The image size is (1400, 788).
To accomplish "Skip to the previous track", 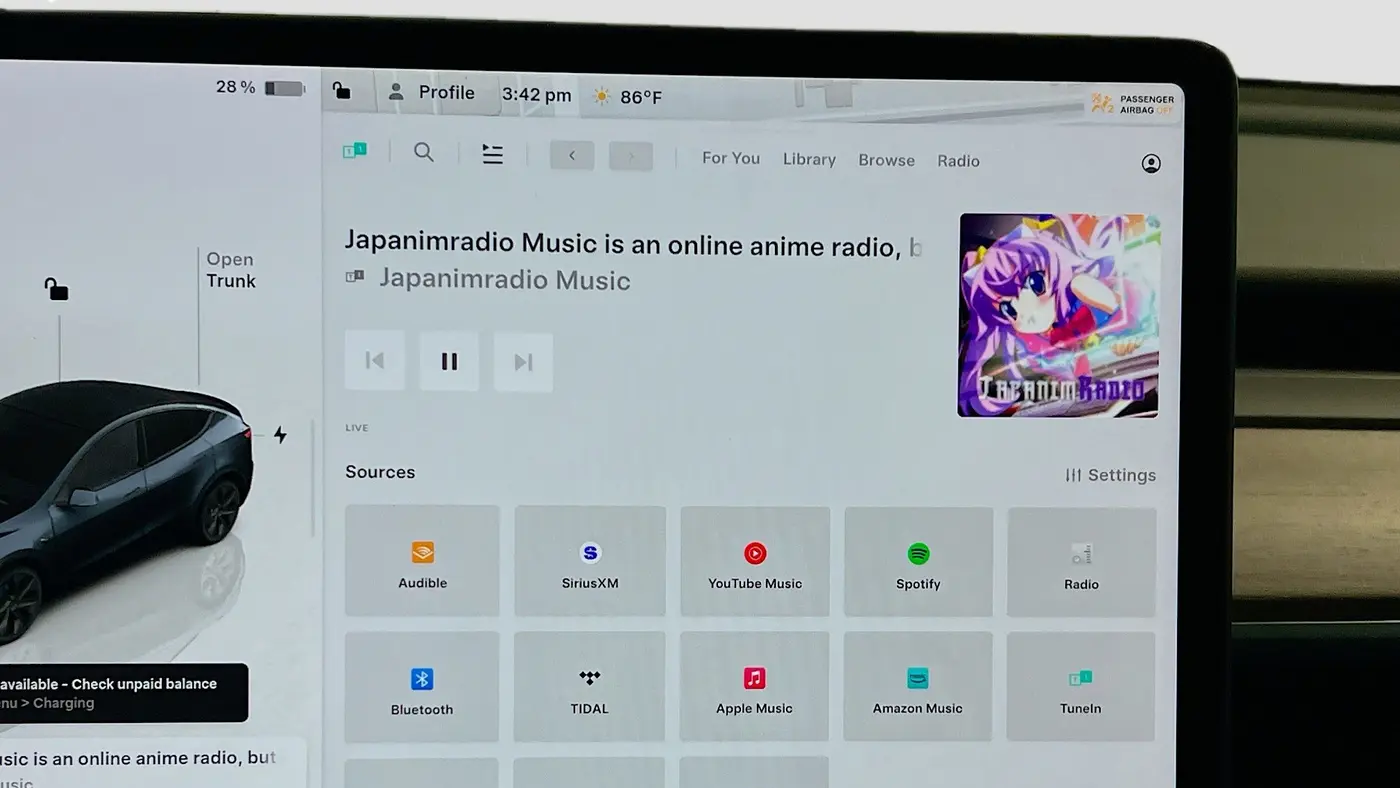I will [x=375, y=360].
